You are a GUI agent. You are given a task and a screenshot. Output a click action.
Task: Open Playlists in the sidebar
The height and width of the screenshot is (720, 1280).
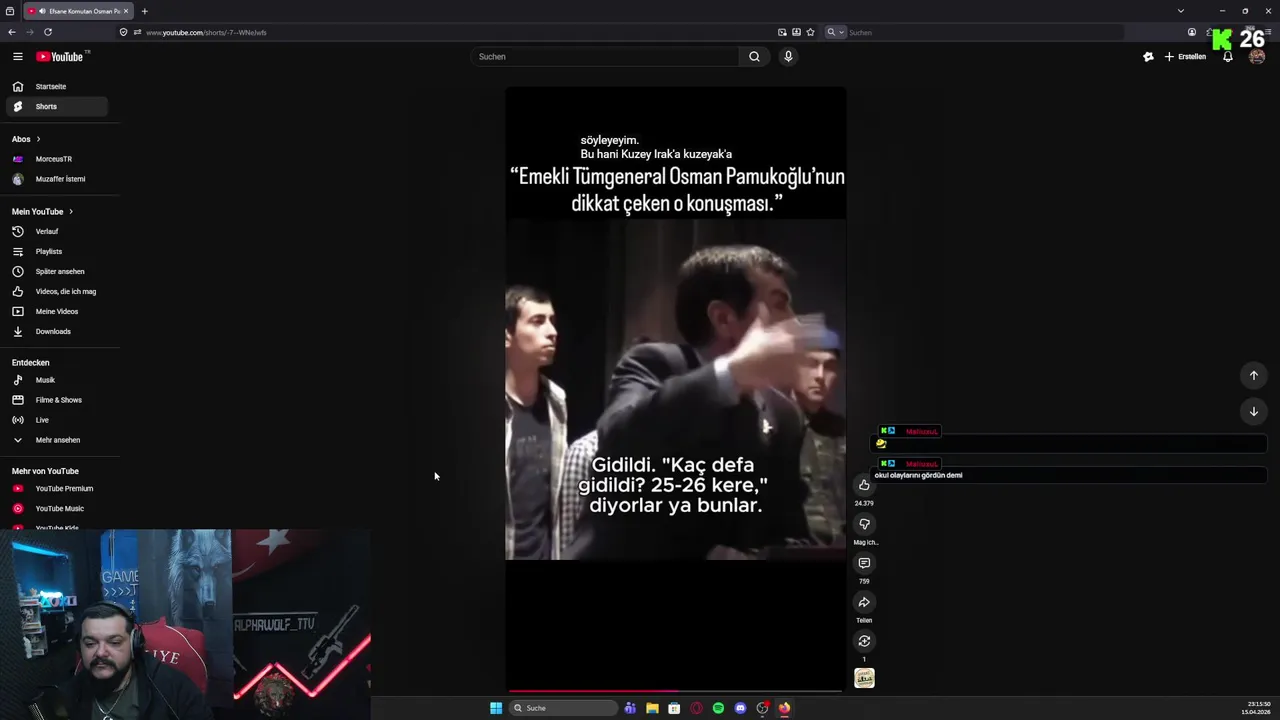57,252
